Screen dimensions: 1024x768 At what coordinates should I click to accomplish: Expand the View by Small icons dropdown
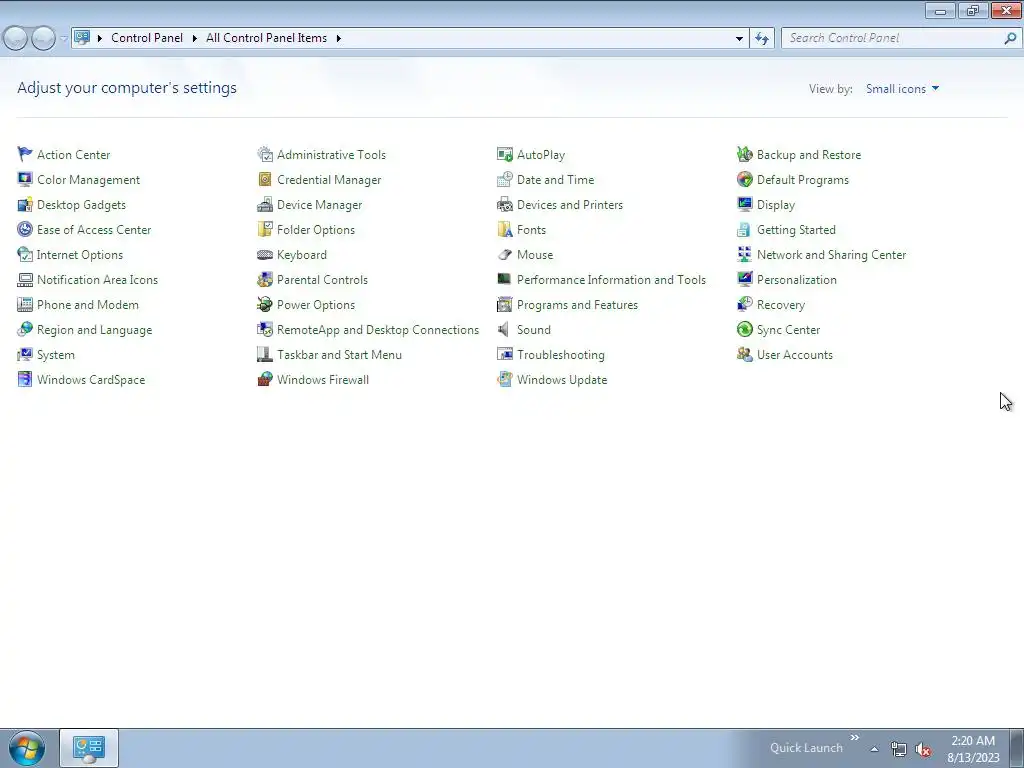tap(902, 89)
